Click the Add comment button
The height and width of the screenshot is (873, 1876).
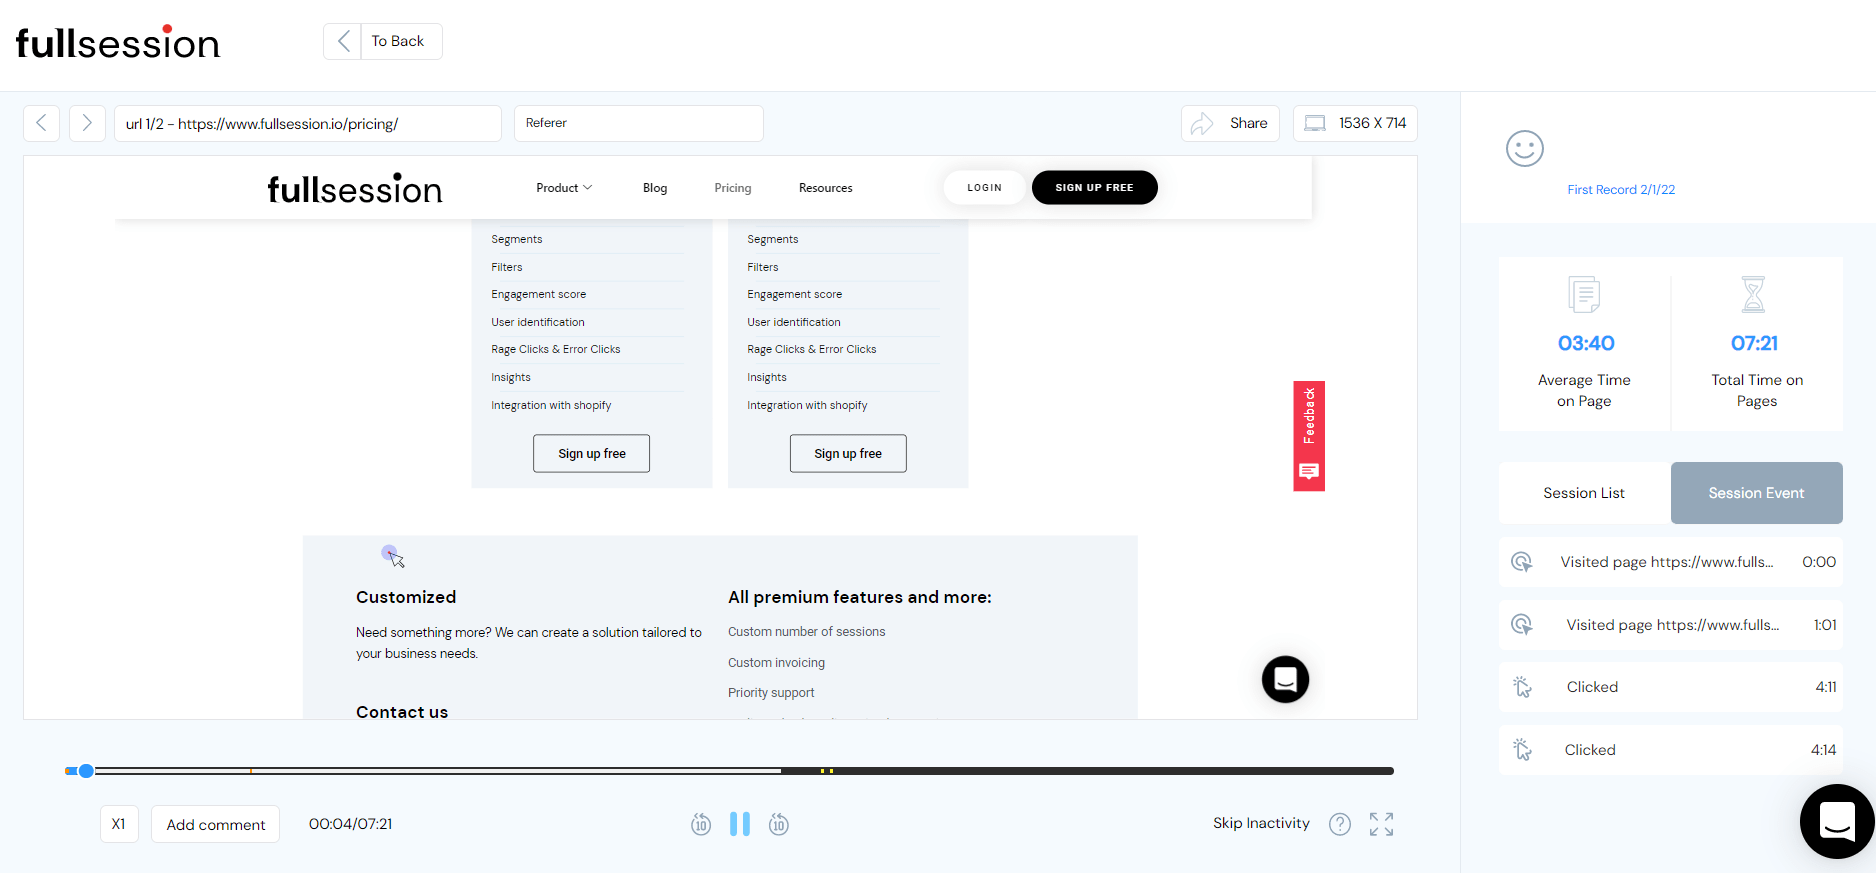coord(215,824)
